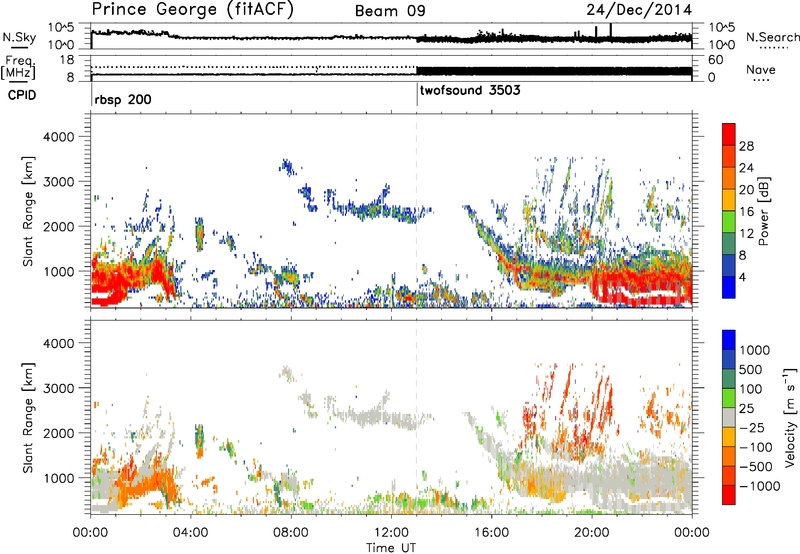Pick green Velocity segment between 100 and 25
The image size is (800, 554).
point(729,398)
